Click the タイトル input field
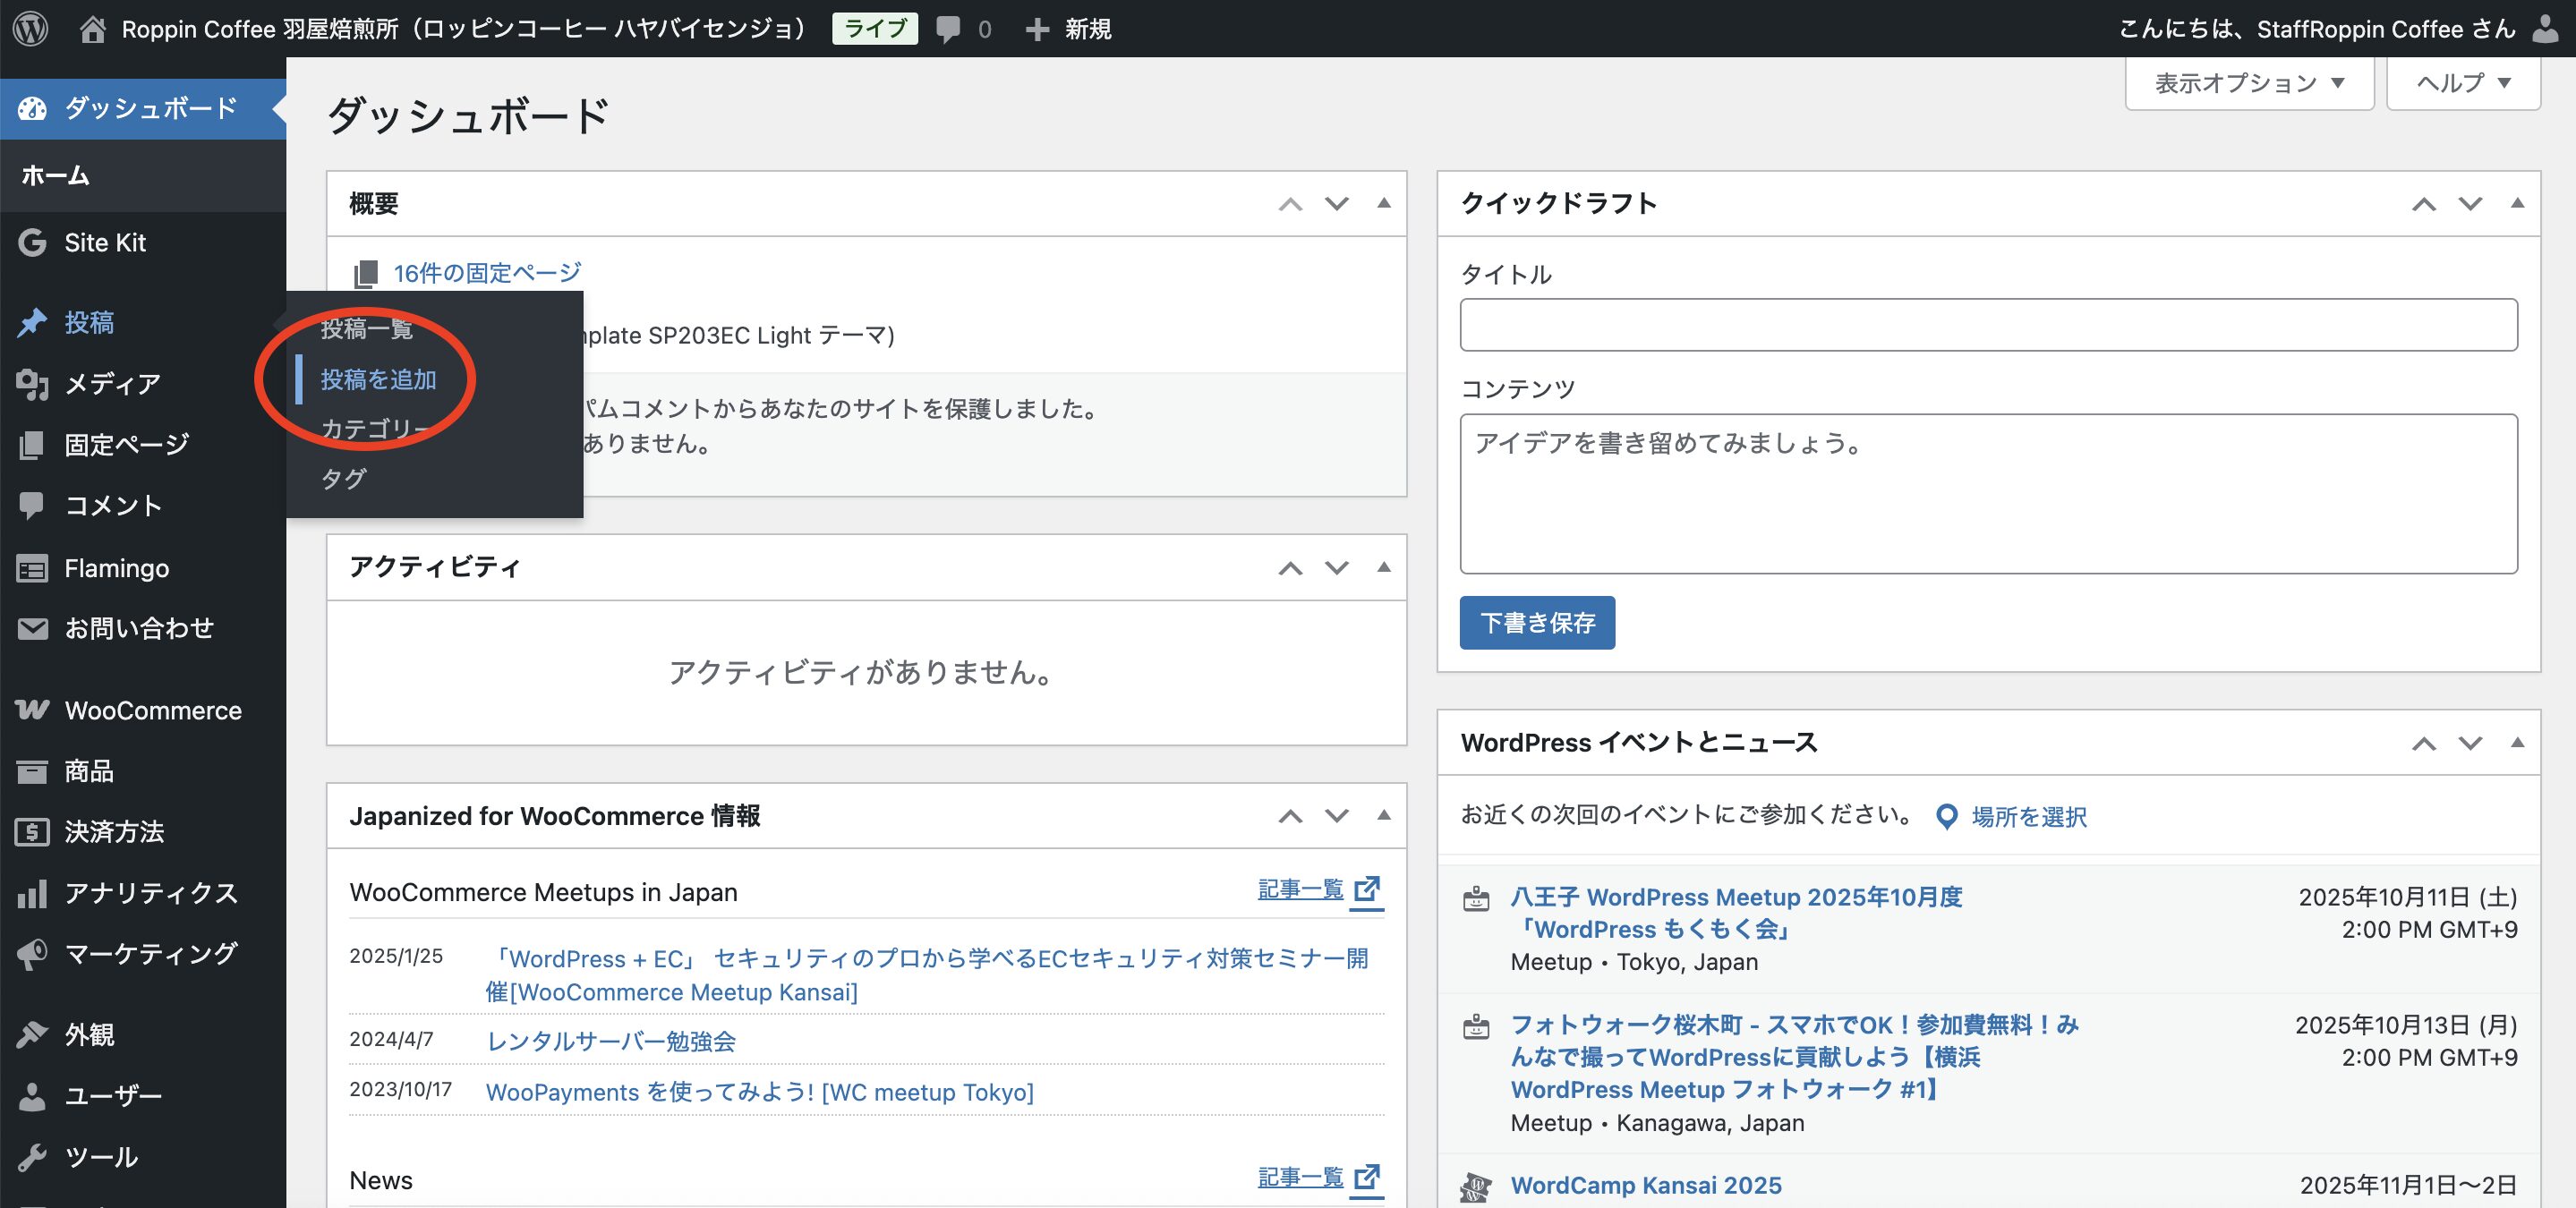The height and width of the screenshot is (1208, 2576). coord(1987,325)
